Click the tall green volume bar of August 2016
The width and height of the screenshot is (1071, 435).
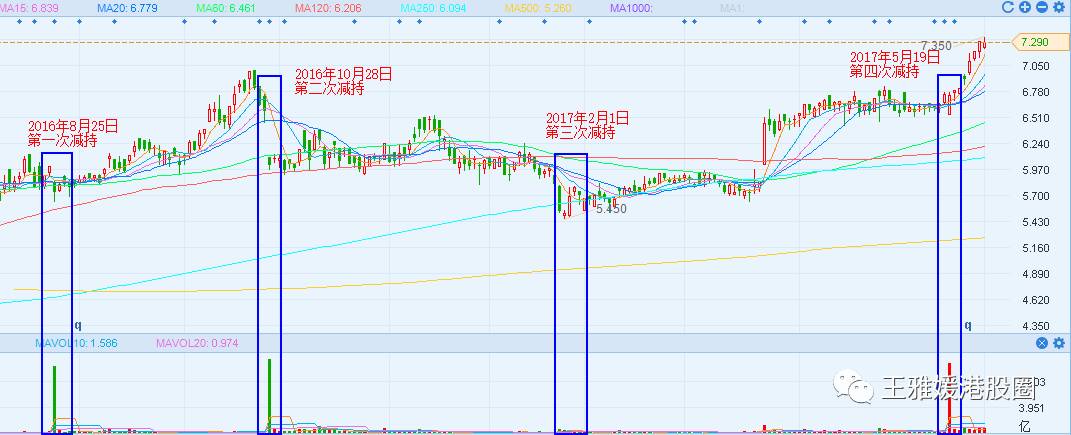(x=55, y=399)
